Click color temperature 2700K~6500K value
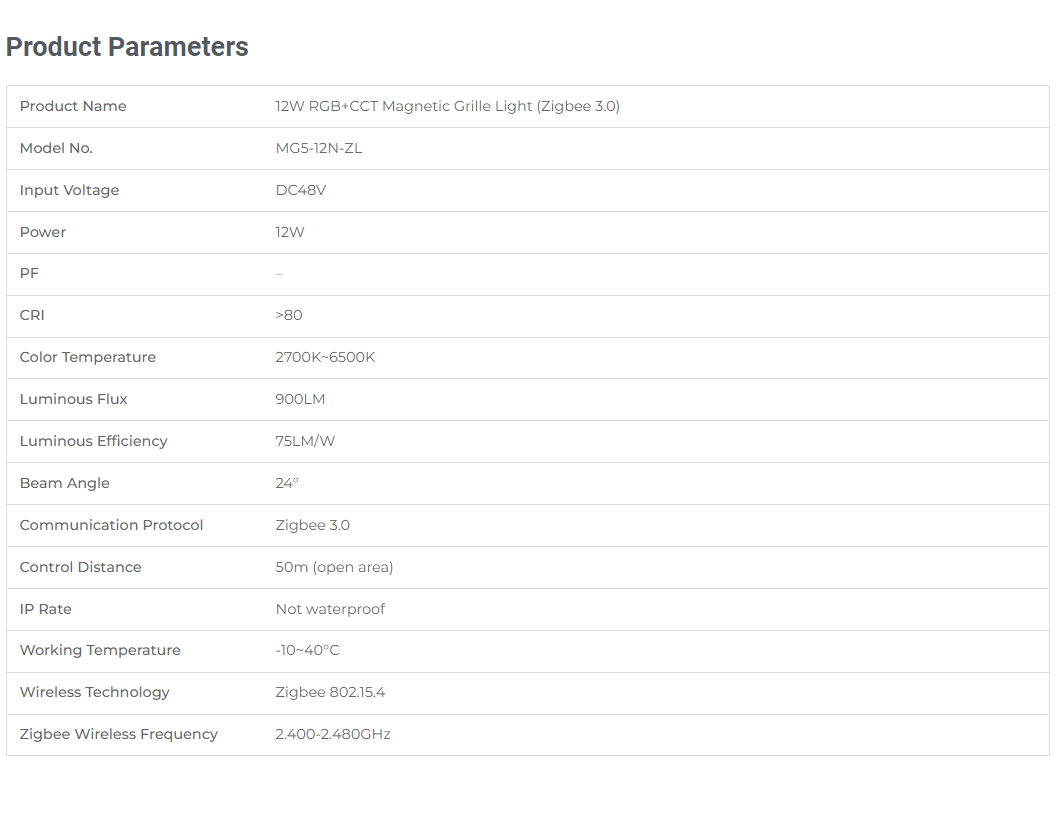 tap(325, 357)
